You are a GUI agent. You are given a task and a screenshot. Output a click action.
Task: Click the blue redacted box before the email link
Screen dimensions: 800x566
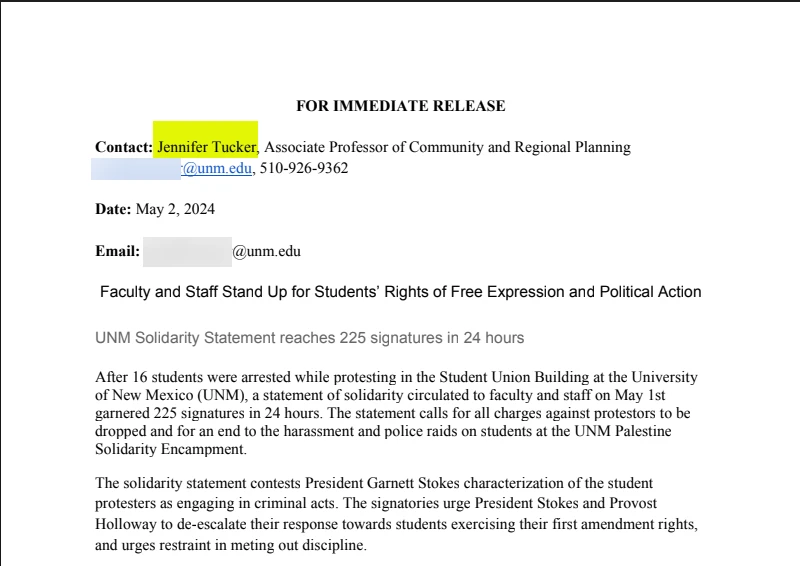pos(136,168)
